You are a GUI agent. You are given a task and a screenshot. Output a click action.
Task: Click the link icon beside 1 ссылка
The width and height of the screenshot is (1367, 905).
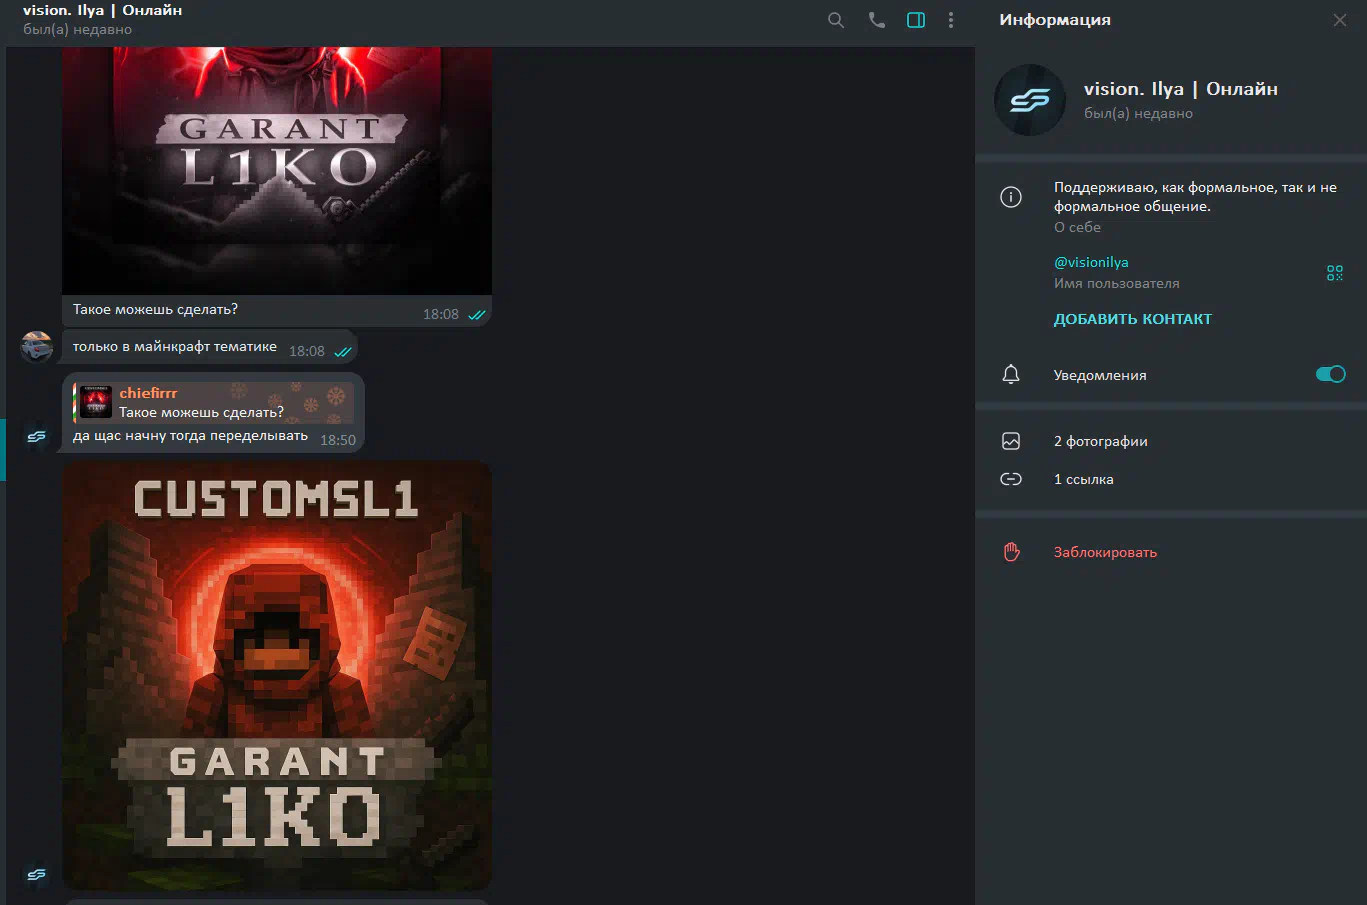point(1011,479)
